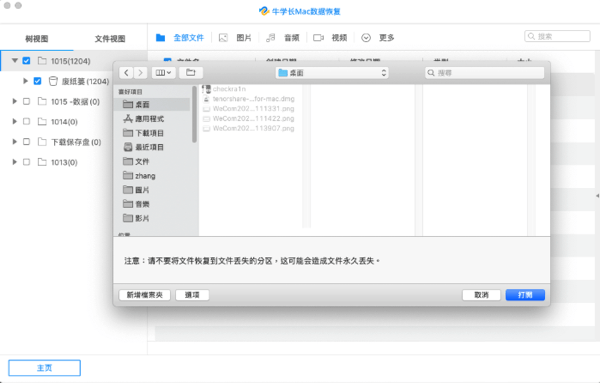Open the 桌面 location popup menu
The image size is (600, 388).
tap(332, 73)
